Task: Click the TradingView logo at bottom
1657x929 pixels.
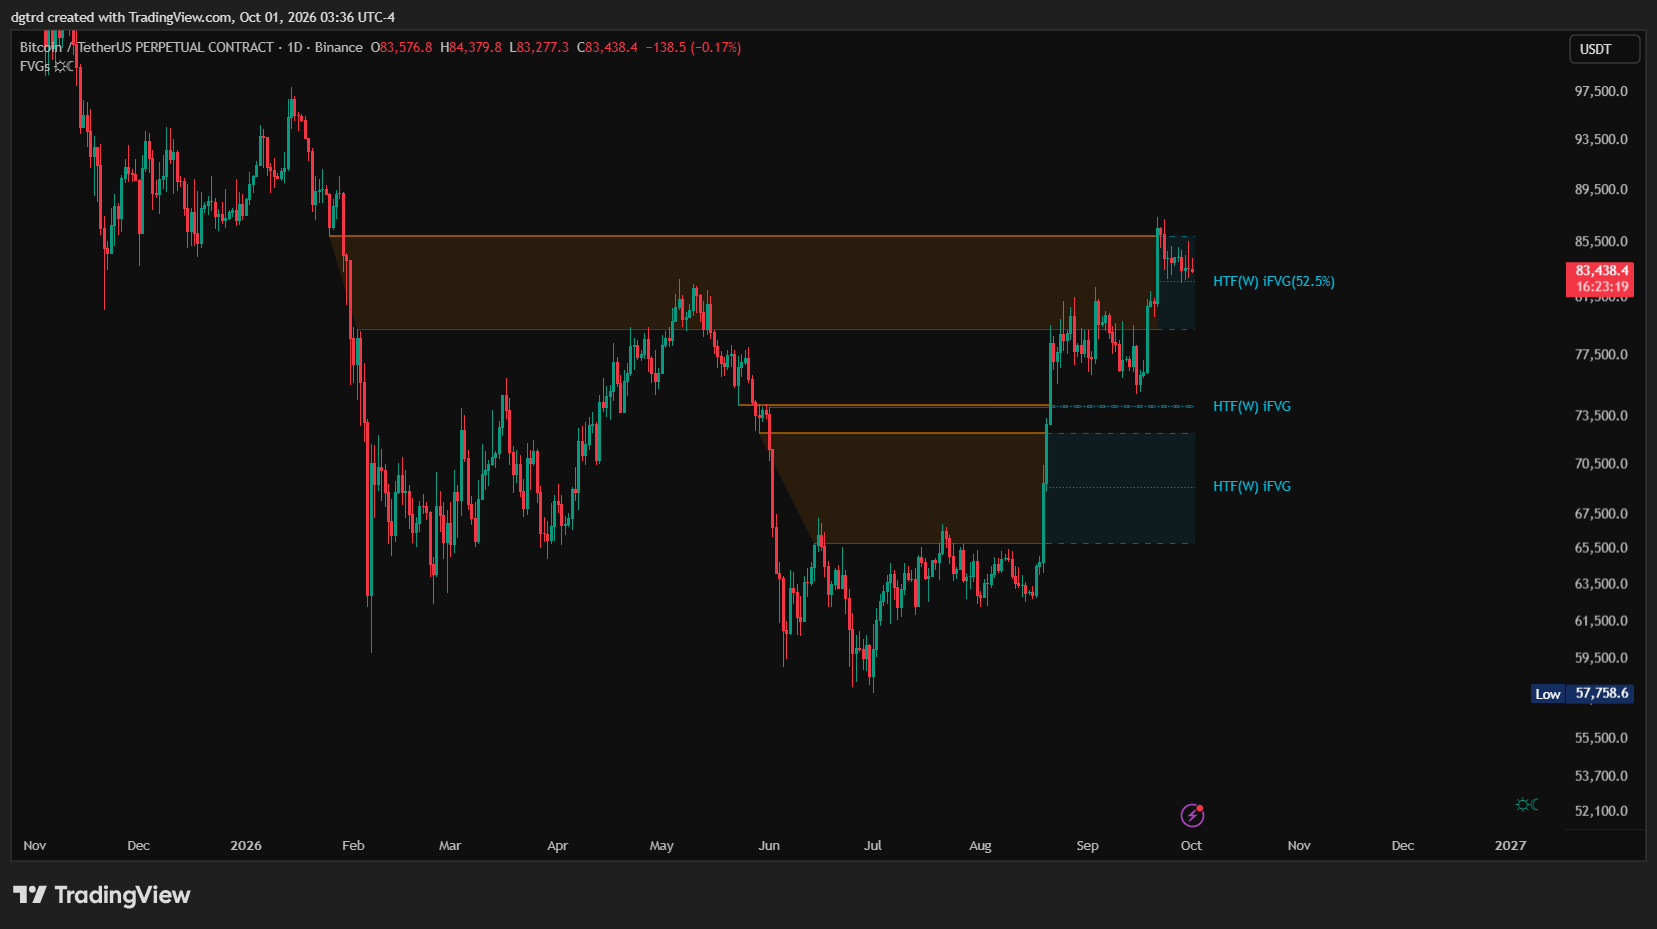Action: (x=101, y=895)
